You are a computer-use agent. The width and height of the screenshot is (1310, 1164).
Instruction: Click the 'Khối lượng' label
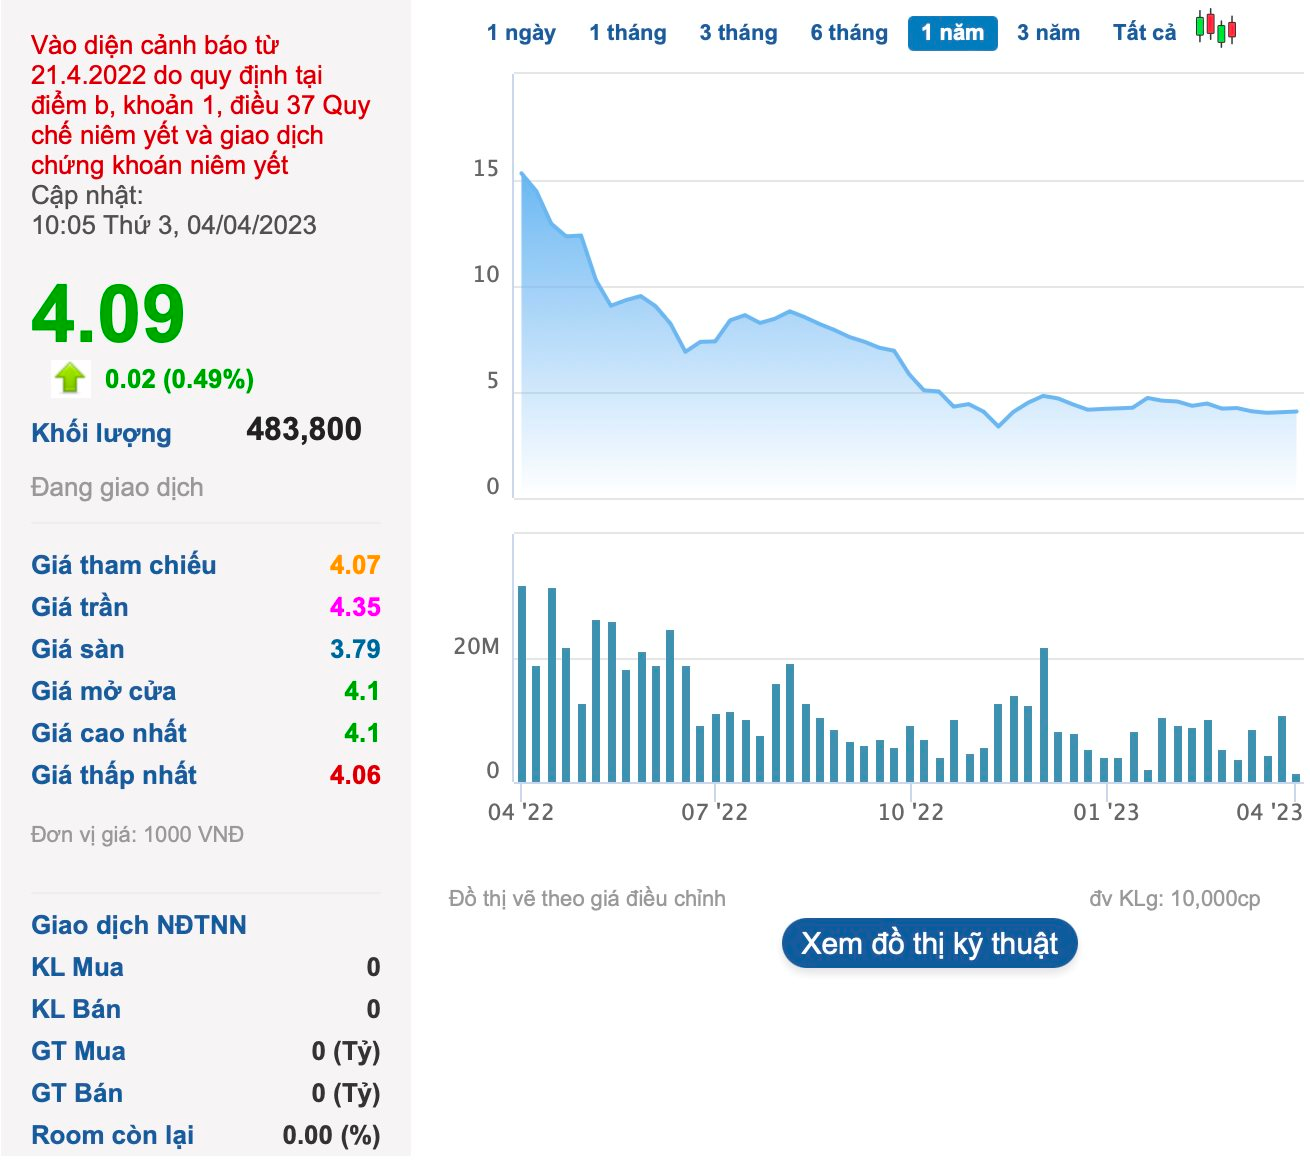tap(101, 433)
